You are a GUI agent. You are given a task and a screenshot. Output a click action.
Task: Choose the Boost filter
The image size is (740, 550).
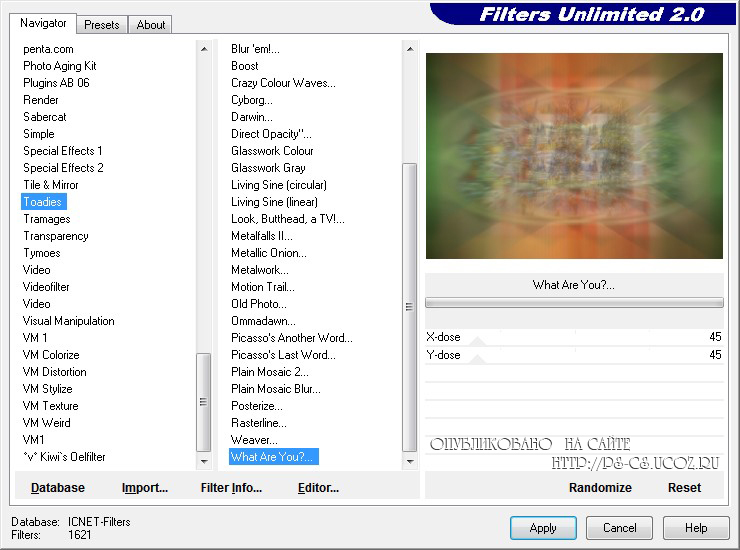244,66
